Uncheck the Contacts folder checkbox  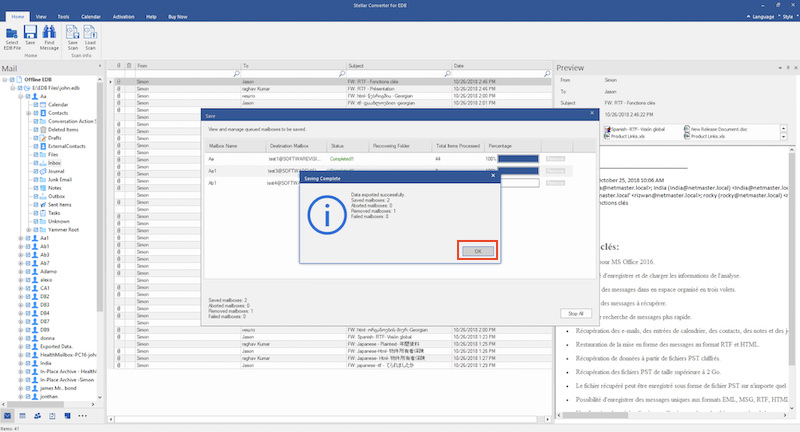[x=36, y=113]
